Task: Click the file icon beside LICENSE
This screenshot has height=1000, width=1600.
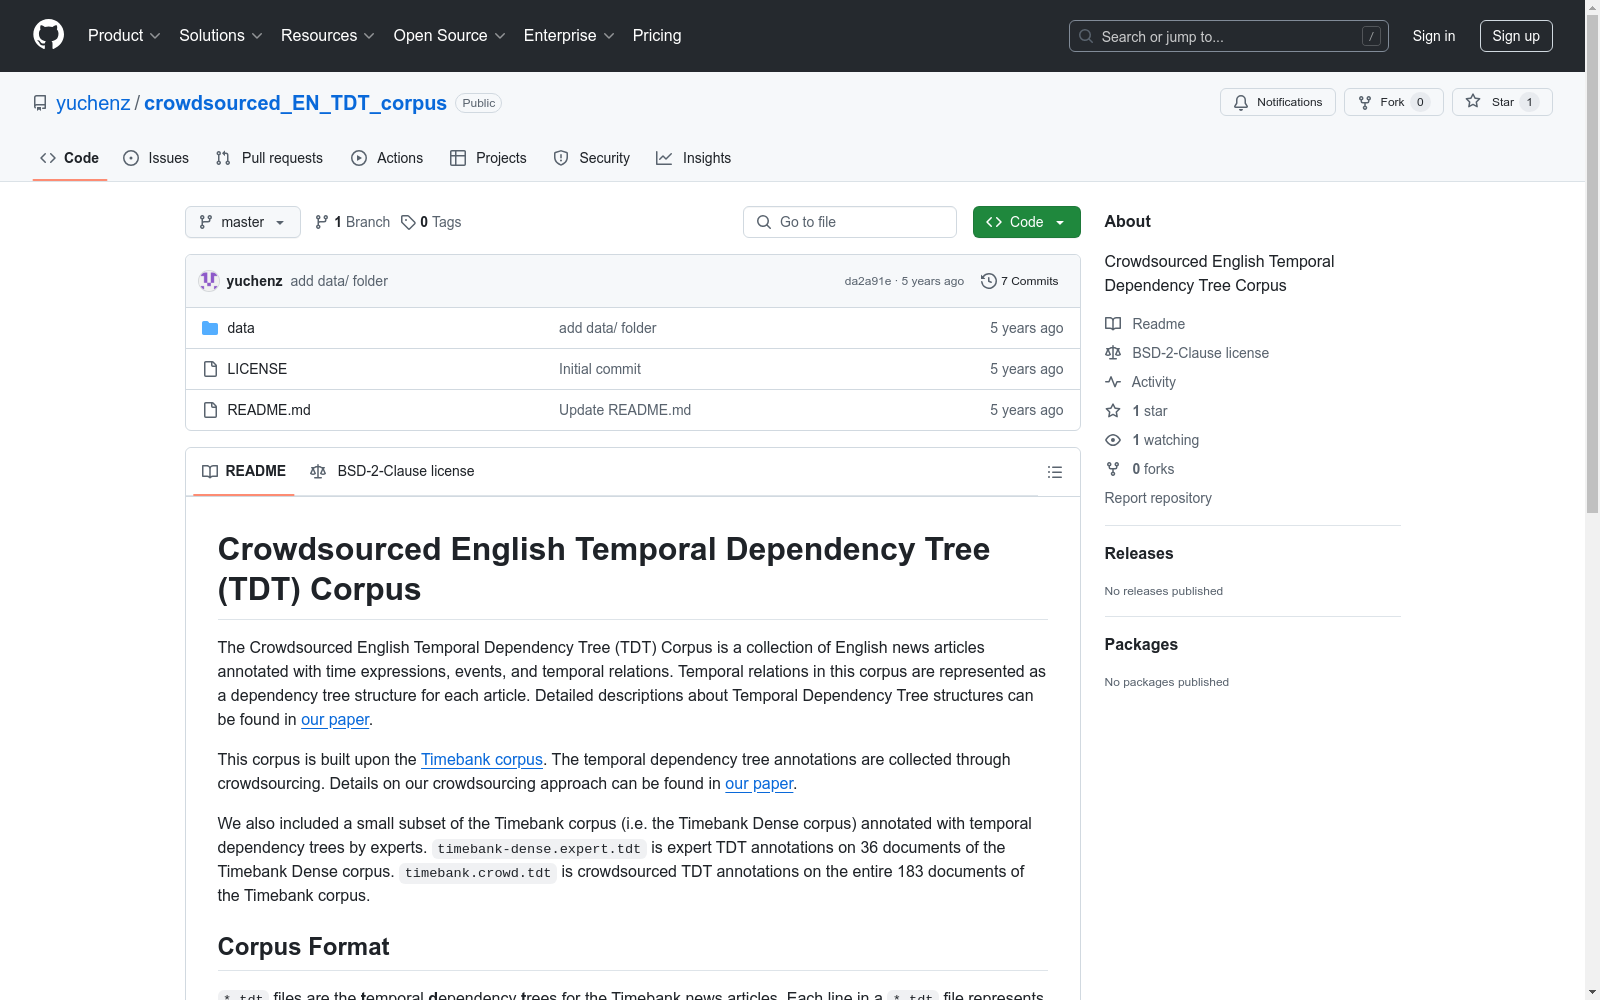Action: 210,369
